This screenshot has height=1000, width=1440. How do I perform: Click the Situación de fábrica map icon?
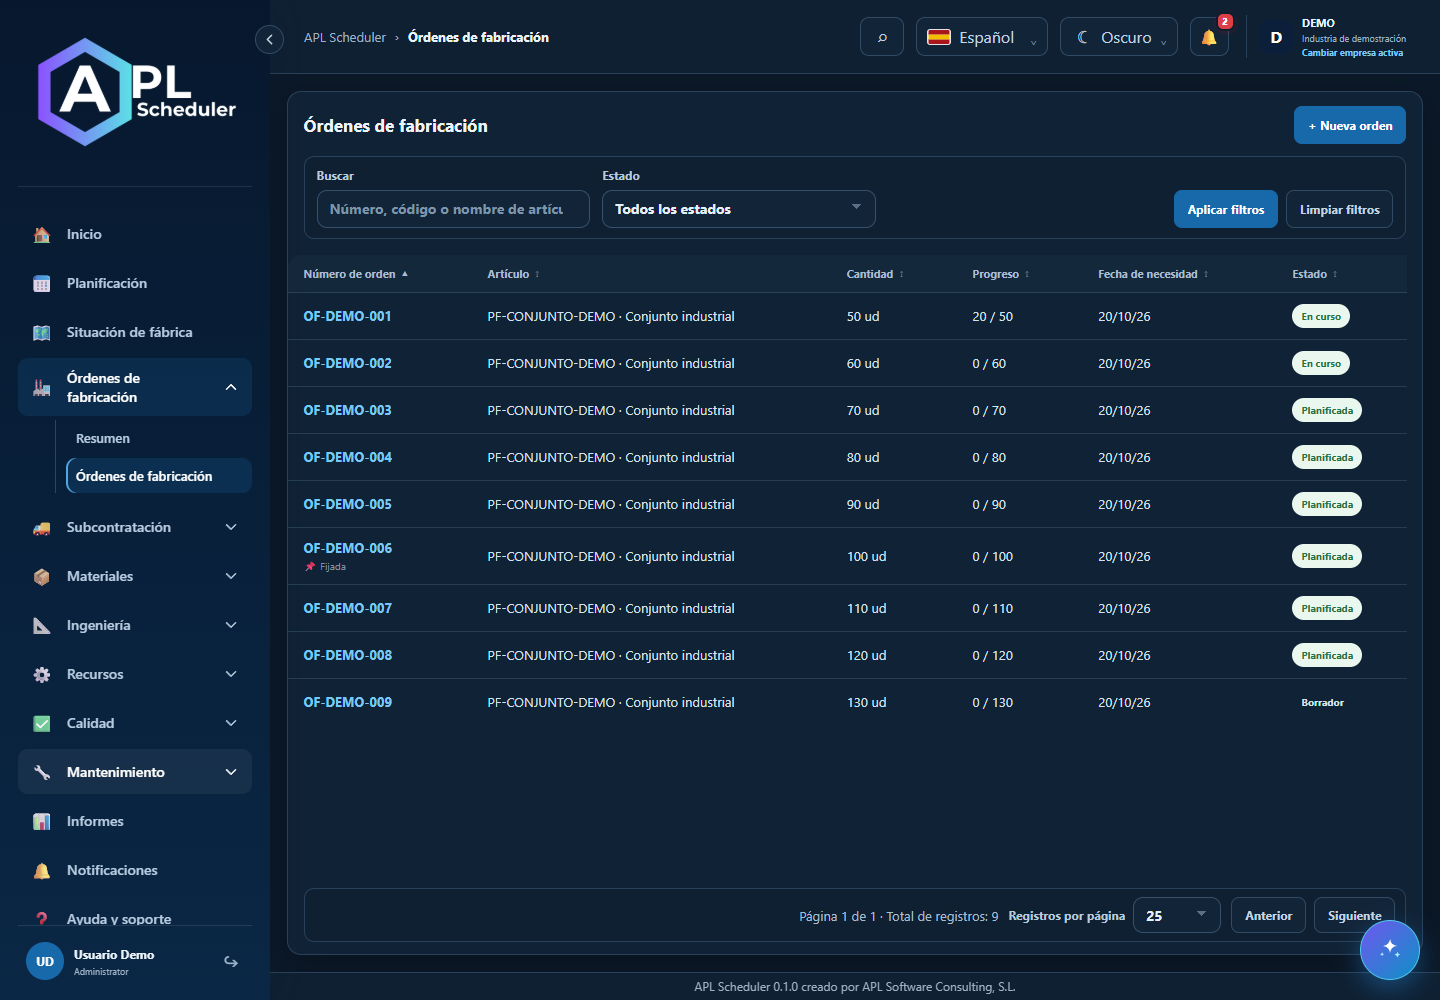tap(42, 333)
